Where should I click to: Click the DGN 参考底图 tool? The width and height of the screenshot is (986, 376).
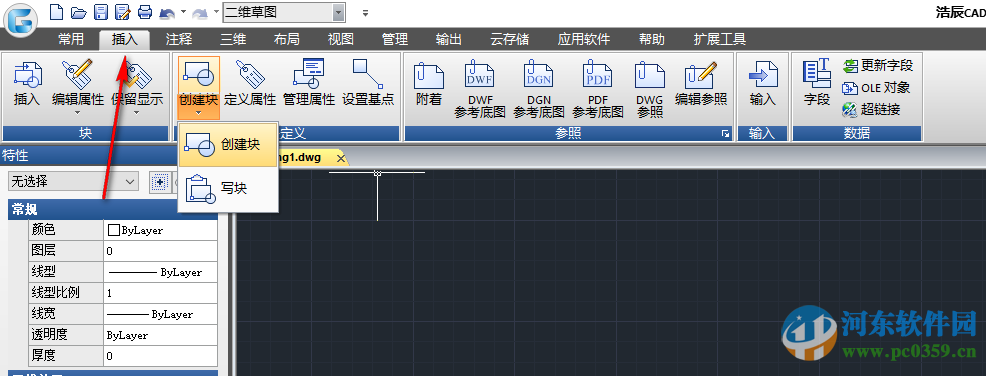tap(539, 89)
